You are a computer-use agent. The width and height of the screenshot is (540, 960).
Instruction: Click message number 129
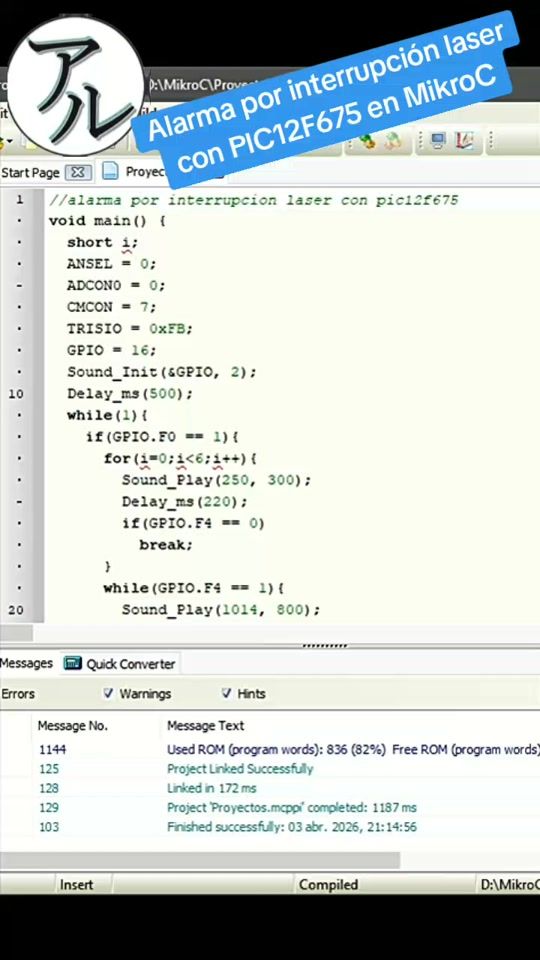coord(49,808)
